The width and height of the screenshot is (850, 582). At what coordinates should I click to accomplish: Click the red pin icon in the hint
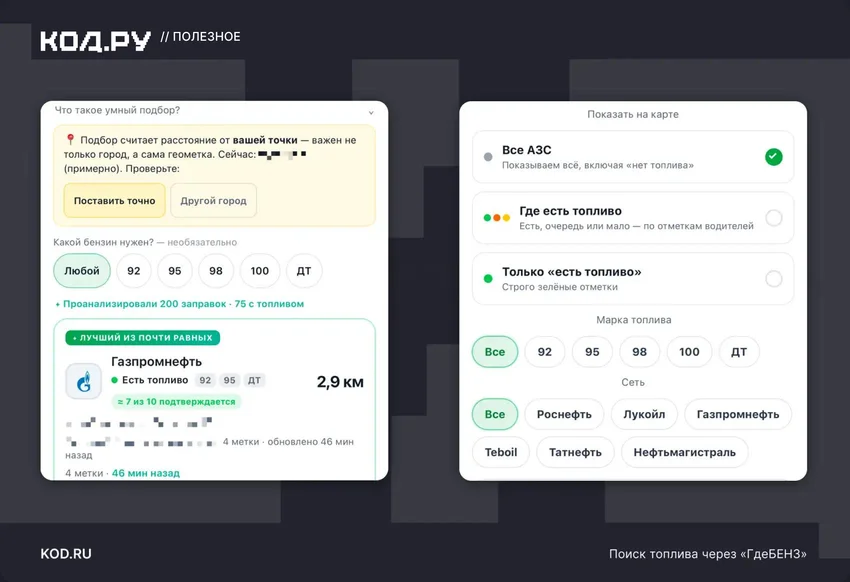coord(70,140)
